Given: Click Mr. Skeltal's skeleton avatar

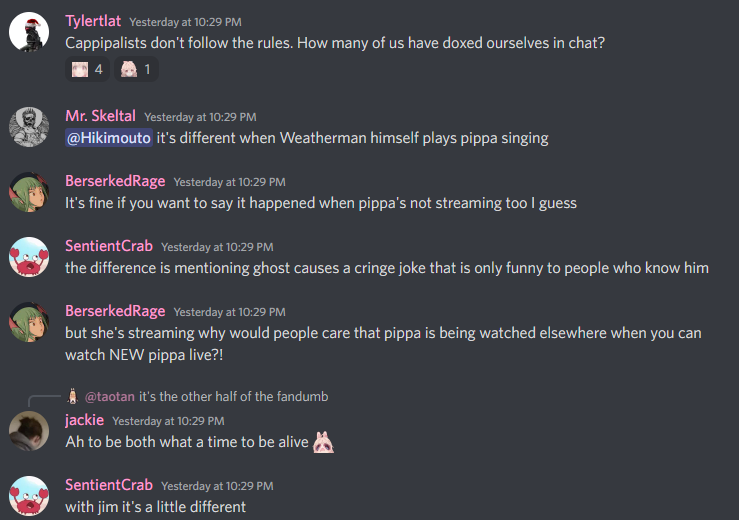Looking at the screenshot, I should pos(29,127).
